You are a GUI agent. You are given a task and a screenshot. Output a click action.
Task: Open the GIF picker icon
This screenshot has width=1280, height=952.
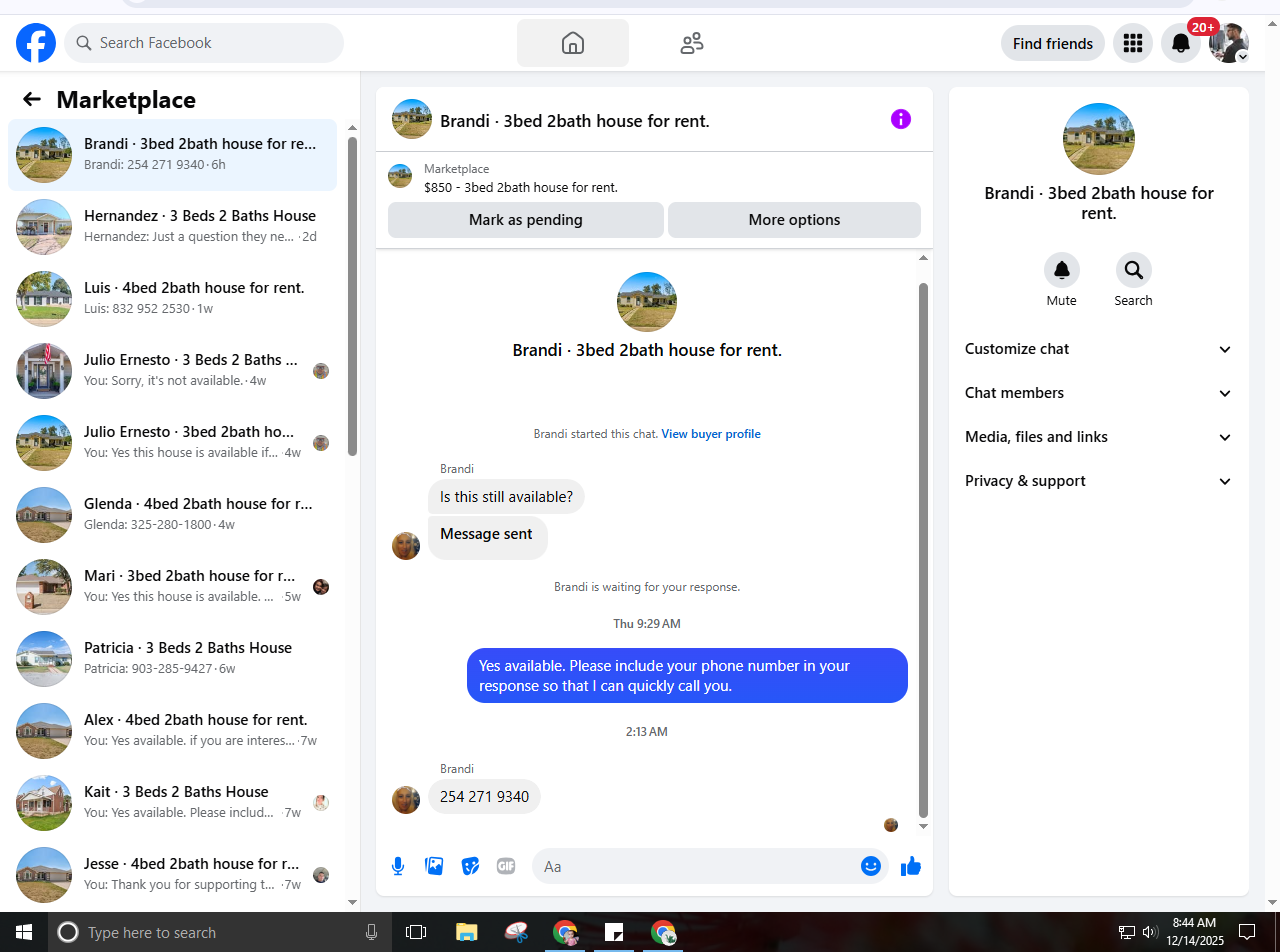506,866
